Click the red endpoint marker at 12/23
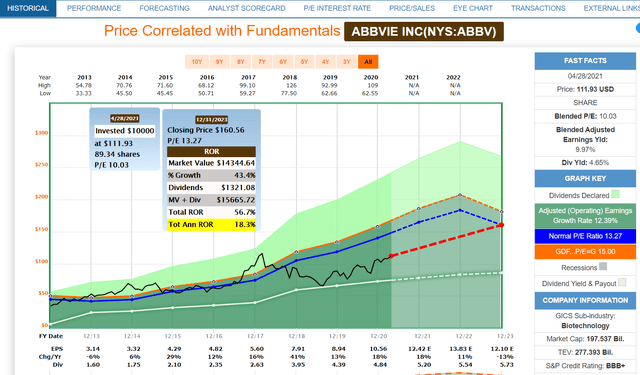Image resolution: width=640 pixels, height=375 pixels. (x=501, y=225)
